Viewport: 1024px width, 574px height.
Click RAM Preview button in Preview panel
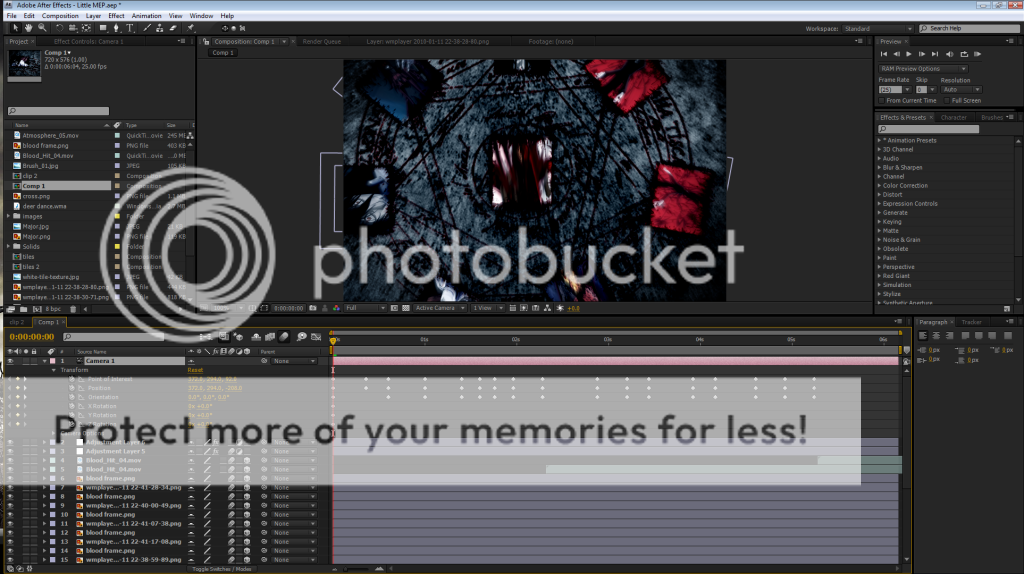tap(978, 54)
